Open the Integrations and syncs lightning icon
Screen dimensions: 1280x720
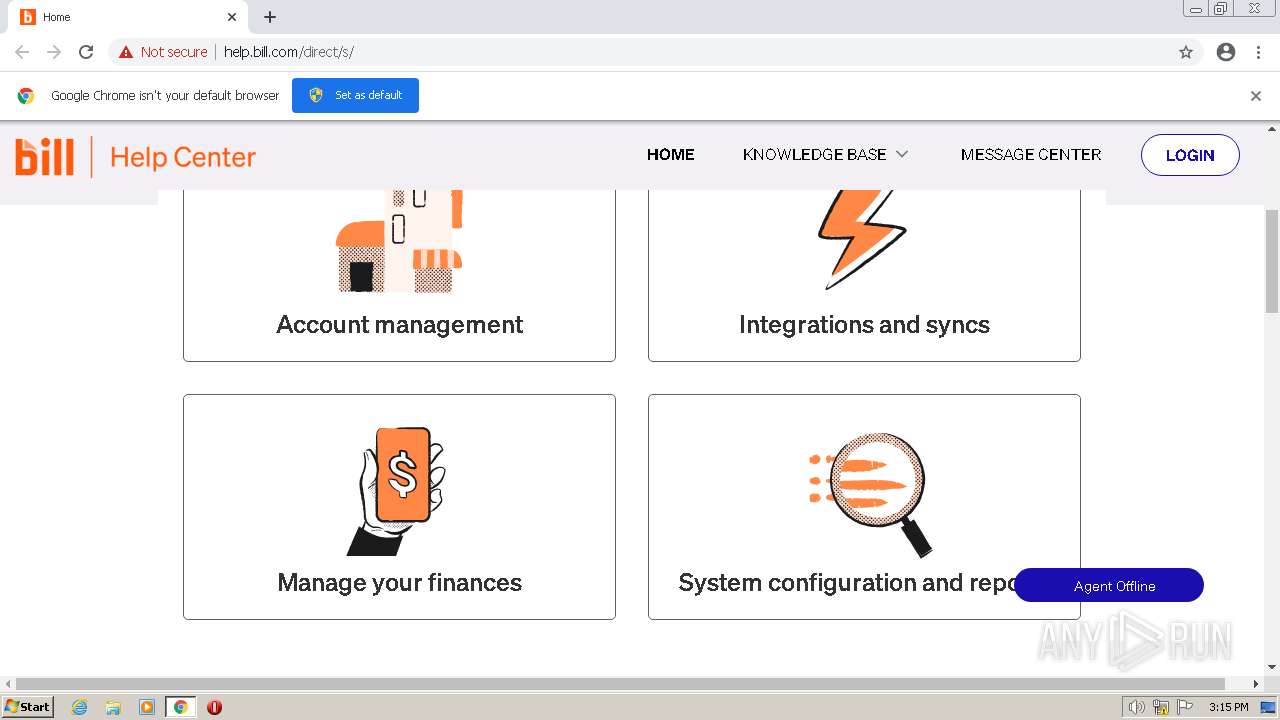pyautogui.click(x=862, y=240)
